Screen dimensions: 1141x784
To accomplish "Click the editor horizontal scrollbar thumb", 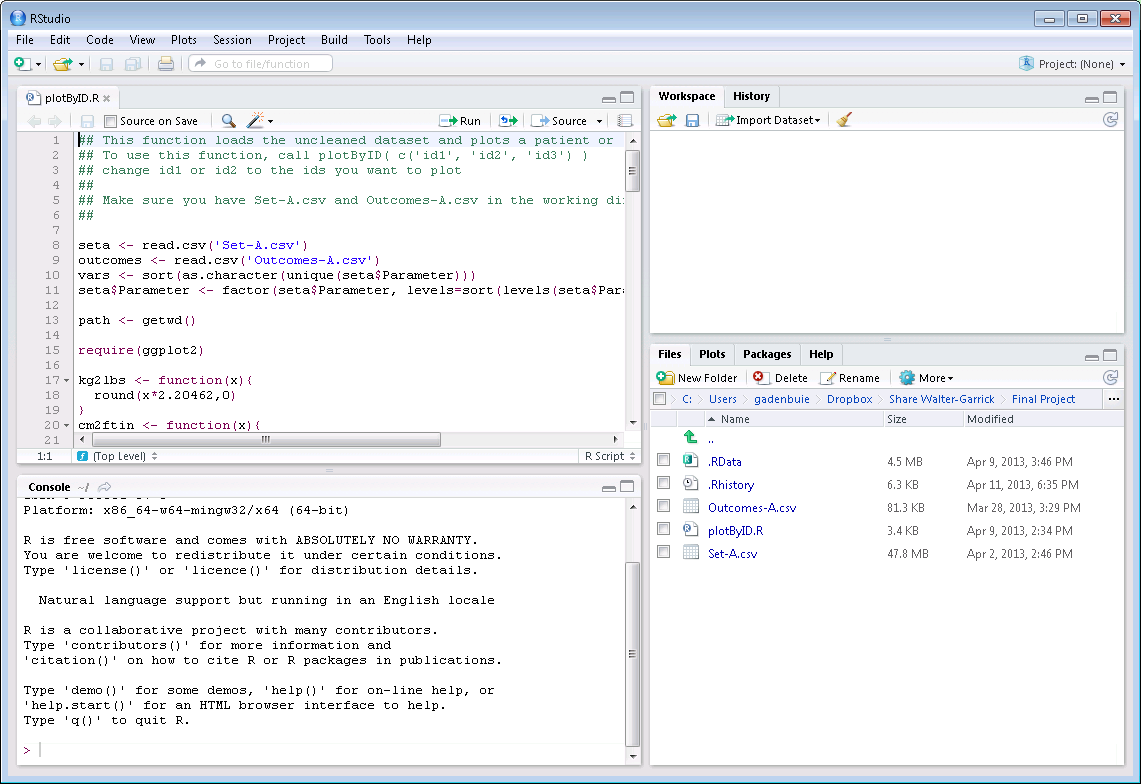I will tap(266, 440).
